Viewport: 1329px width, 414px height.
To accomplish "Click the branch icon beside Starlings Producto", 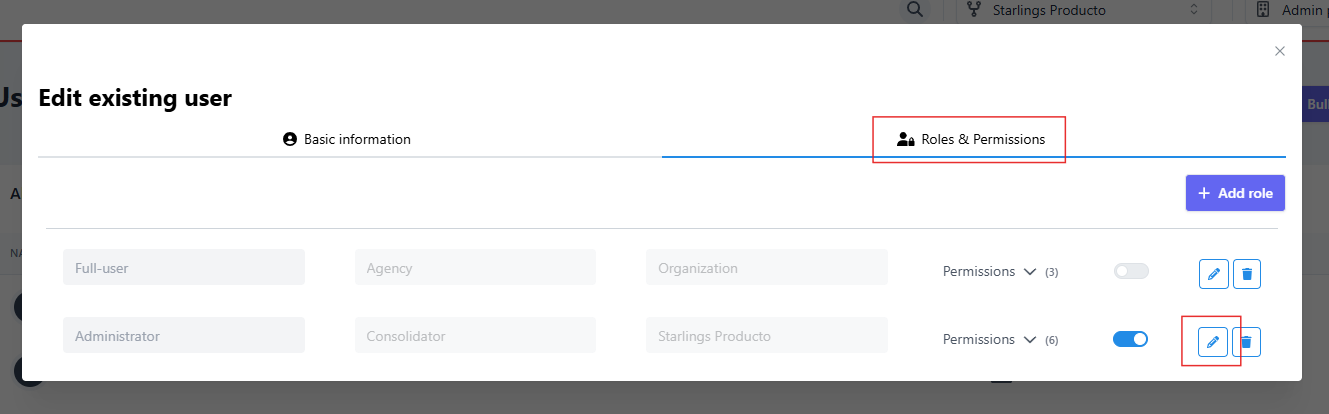I will (x=973, y=10).
